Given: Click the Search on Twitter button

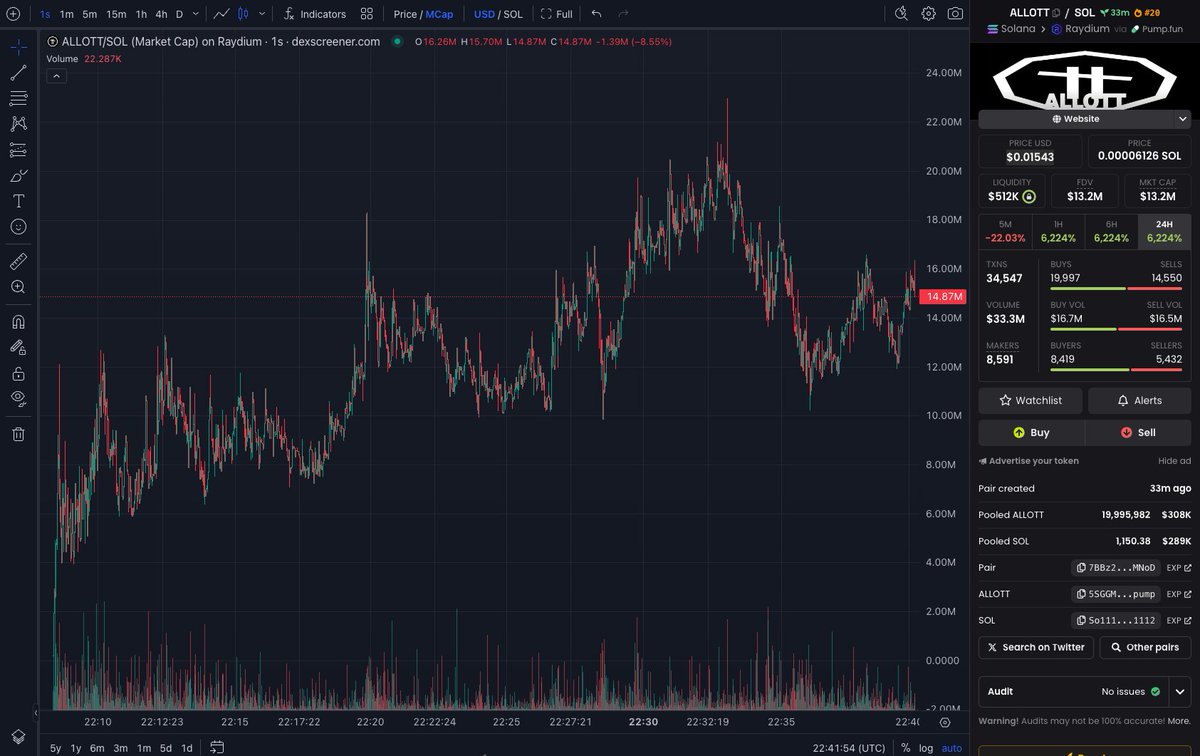Looking at the screenshot, I should [x=1036, y=647].
